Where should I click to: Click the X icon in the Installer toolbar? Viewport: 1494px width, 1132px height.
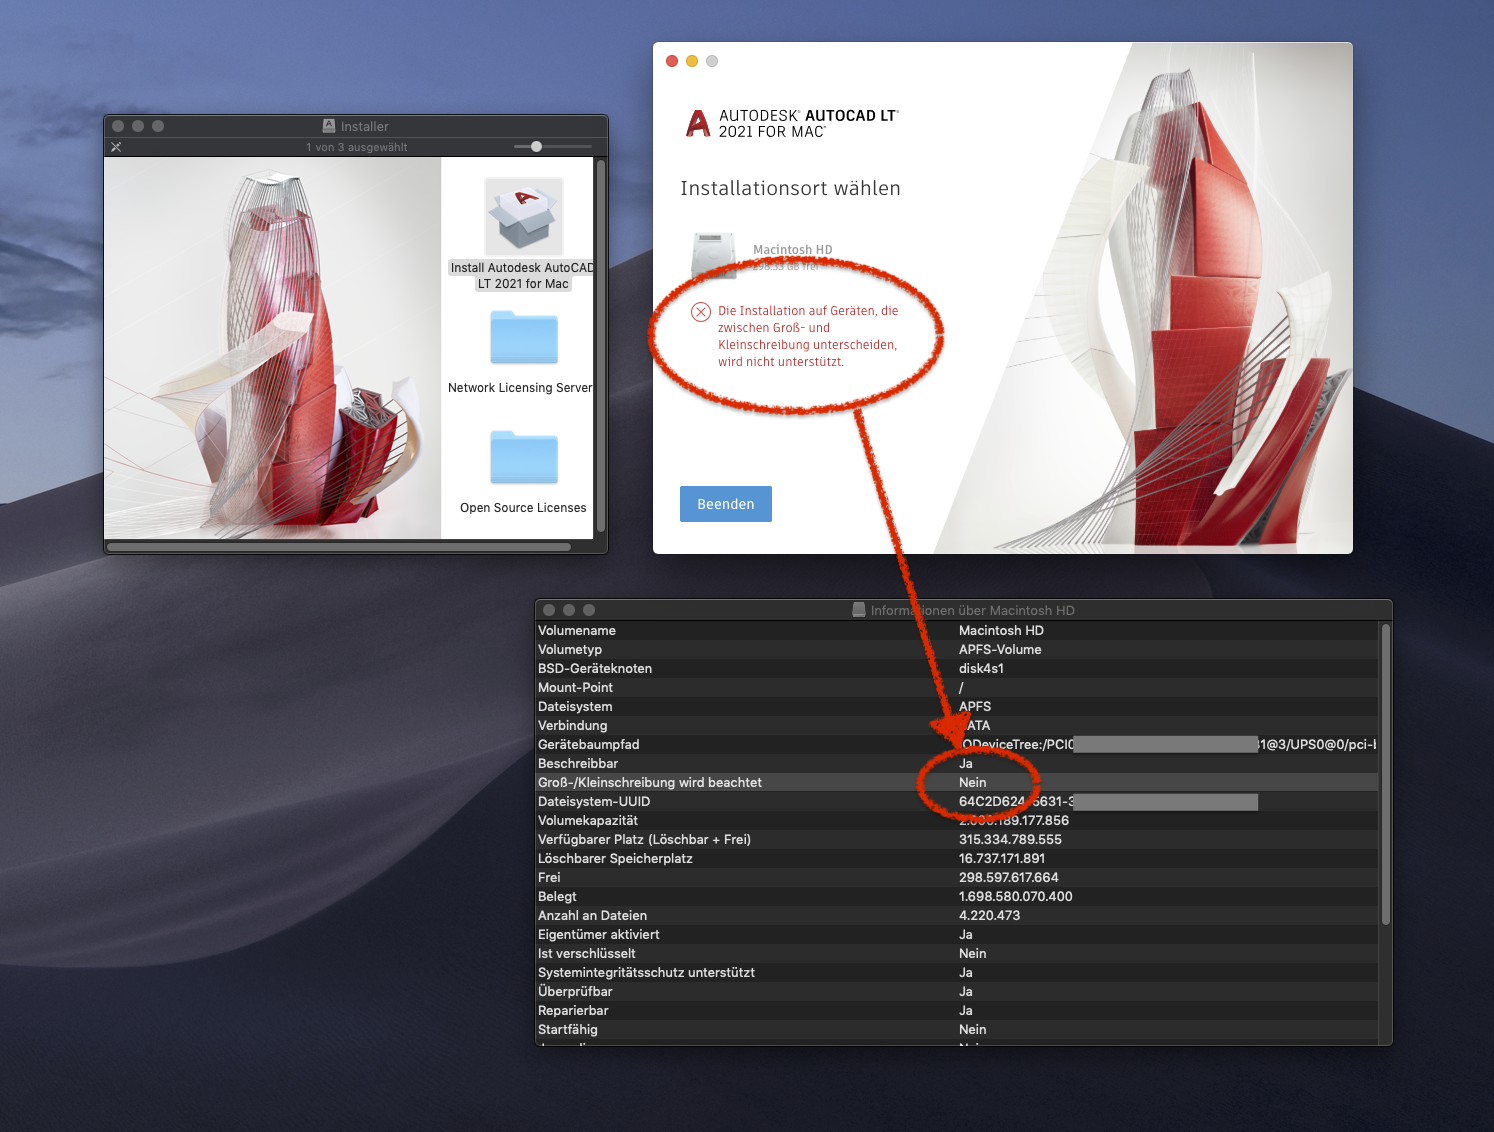pyautogui.click(x=117, y=146)
